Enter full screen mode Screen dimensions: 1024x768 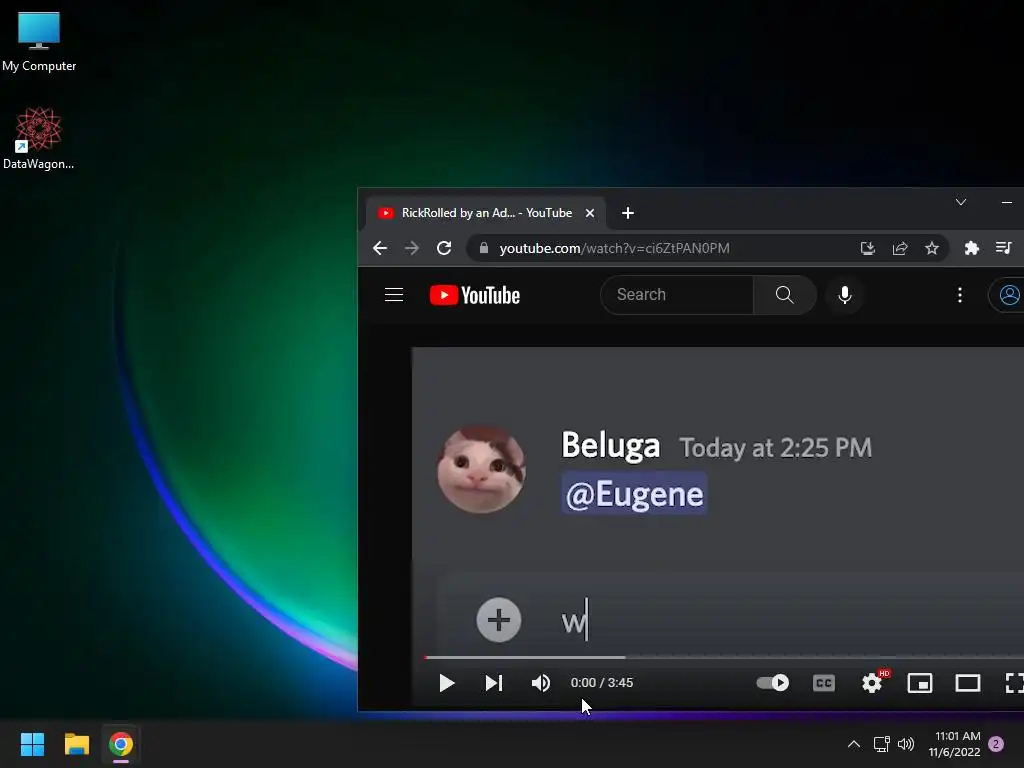(1014, 683)
